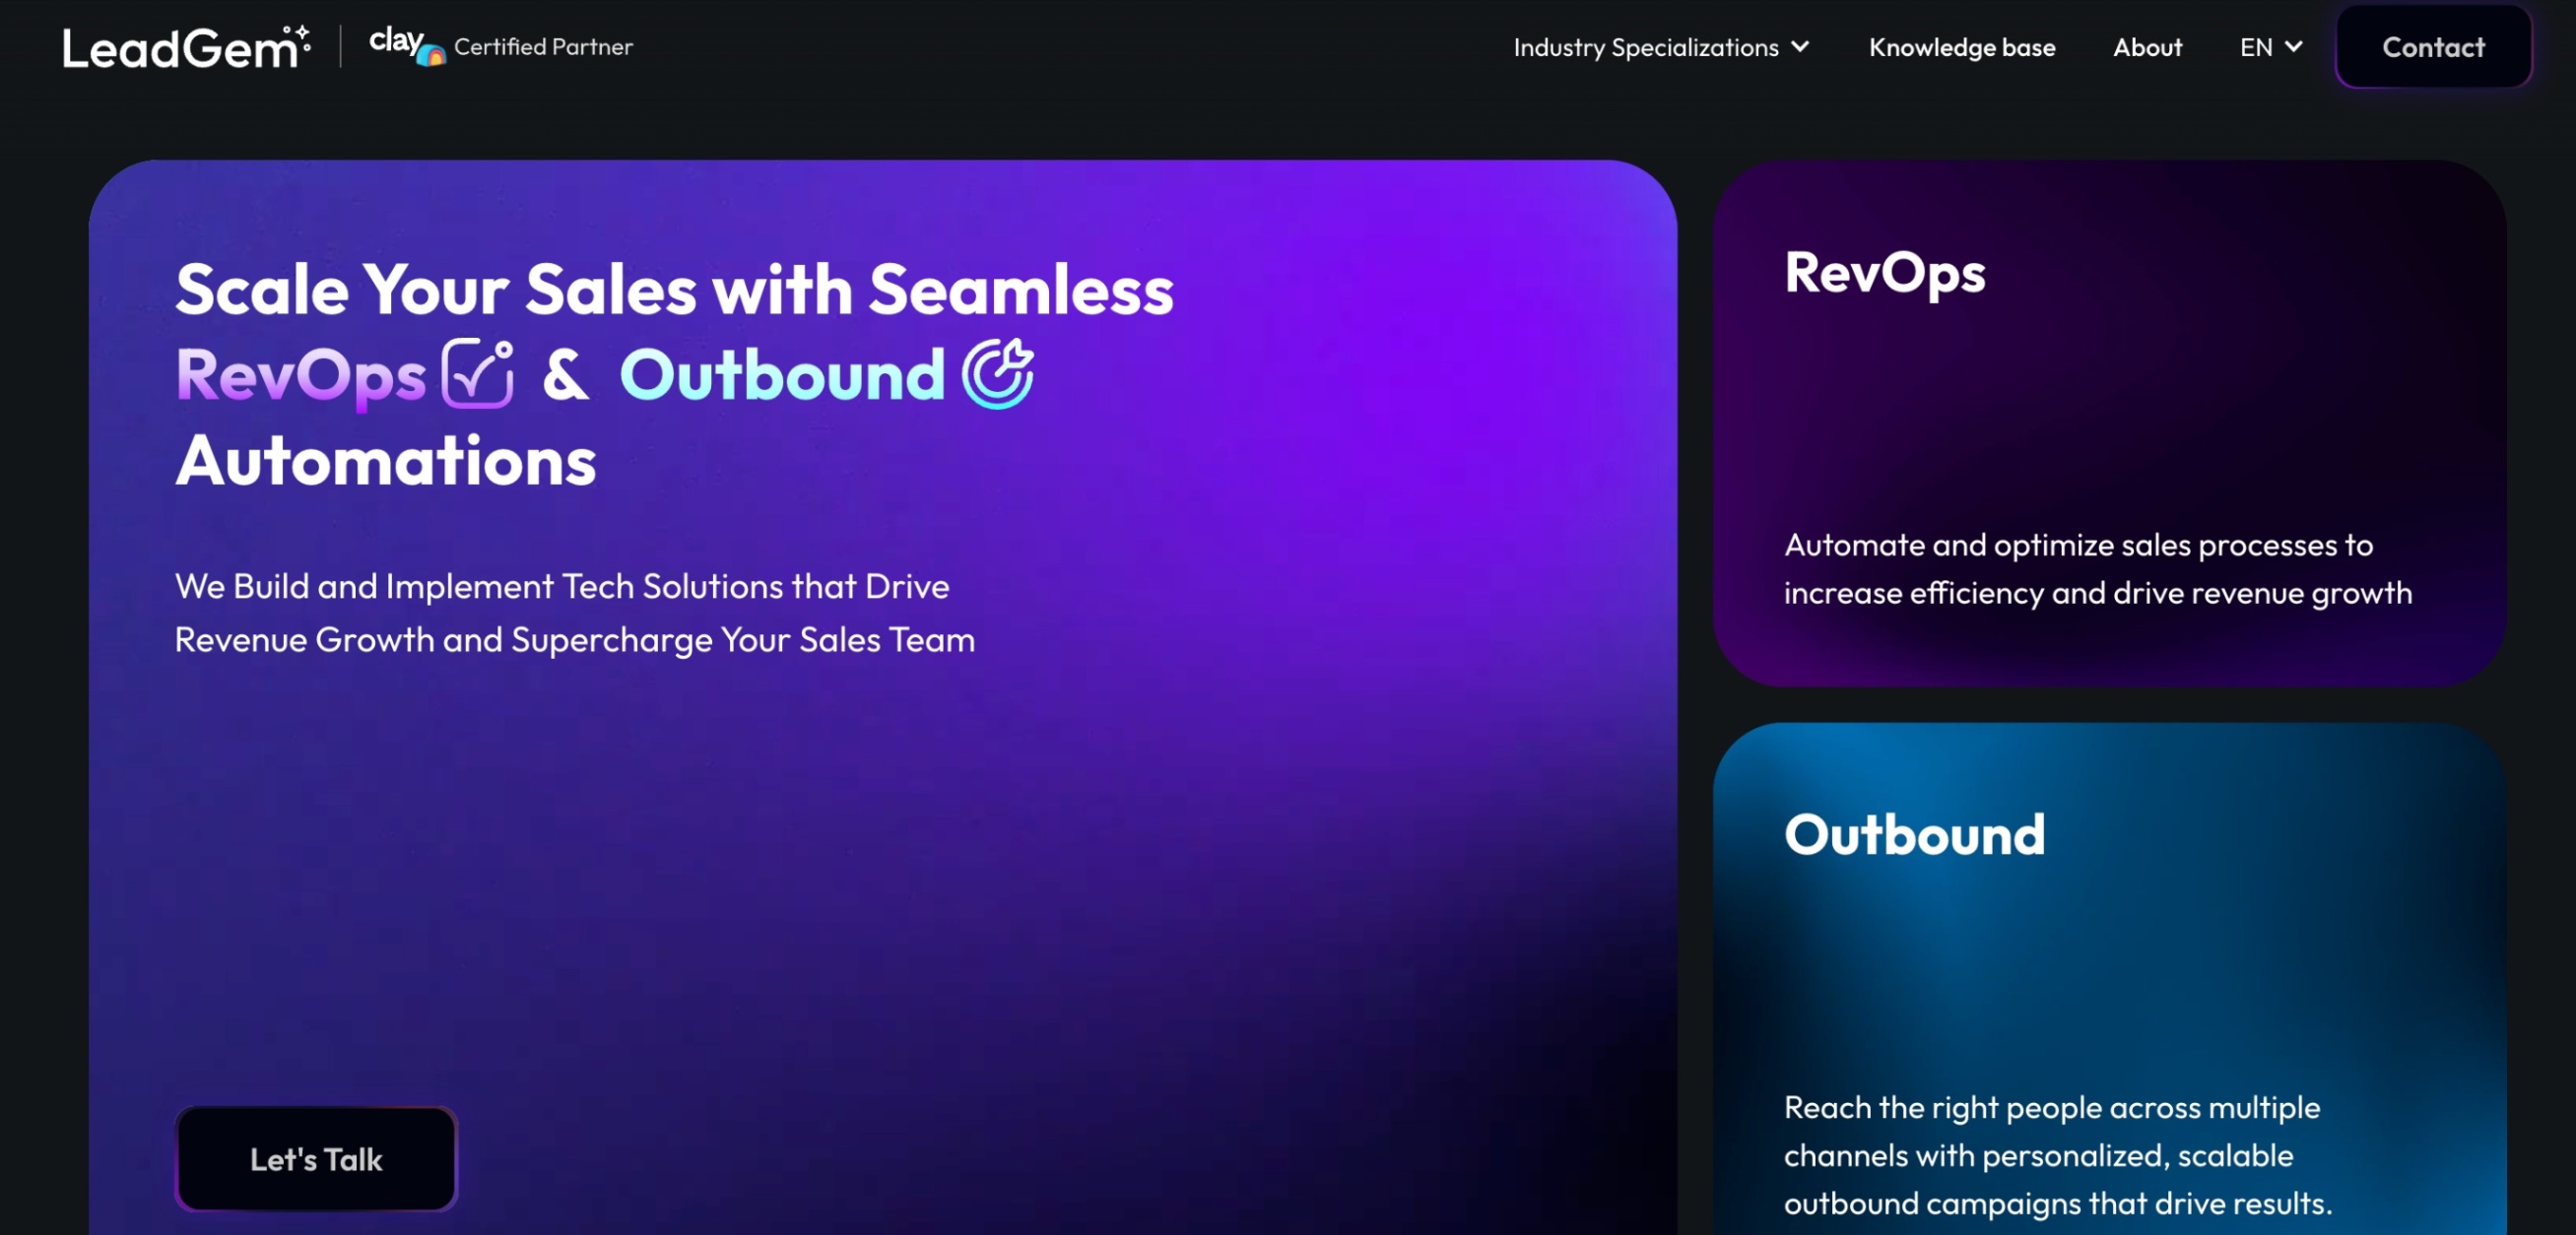Viewport: 2576px width, 1235px height.
Task: Open the Knowledge base page
Action: (1962, 47)
